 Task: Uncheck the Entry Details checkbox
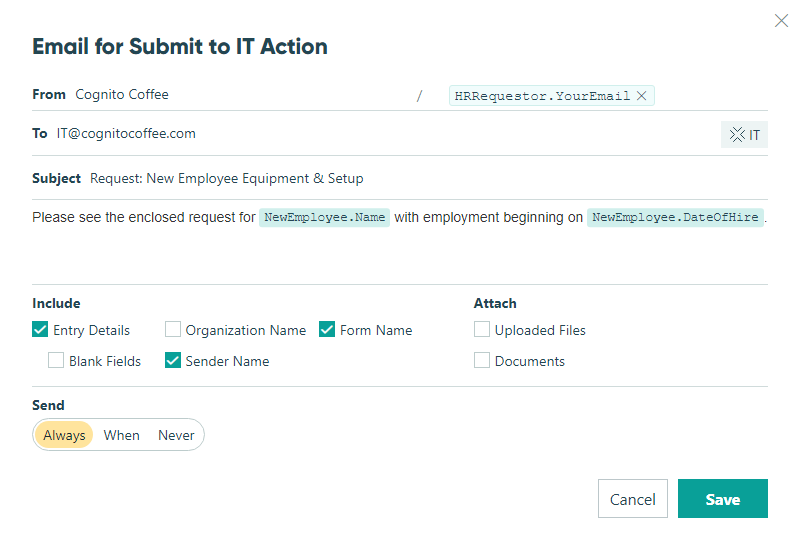point(40,330)
